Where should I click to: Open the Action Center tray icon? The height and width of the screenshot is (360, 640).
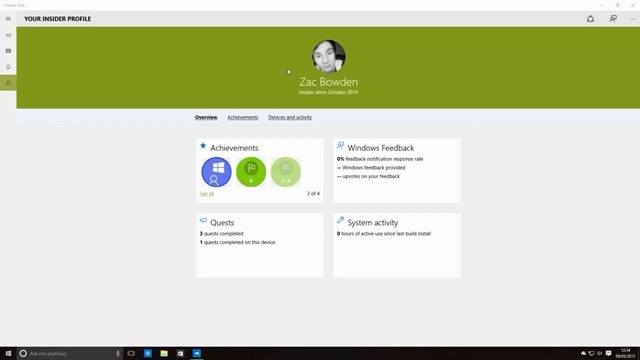[608, 353]
